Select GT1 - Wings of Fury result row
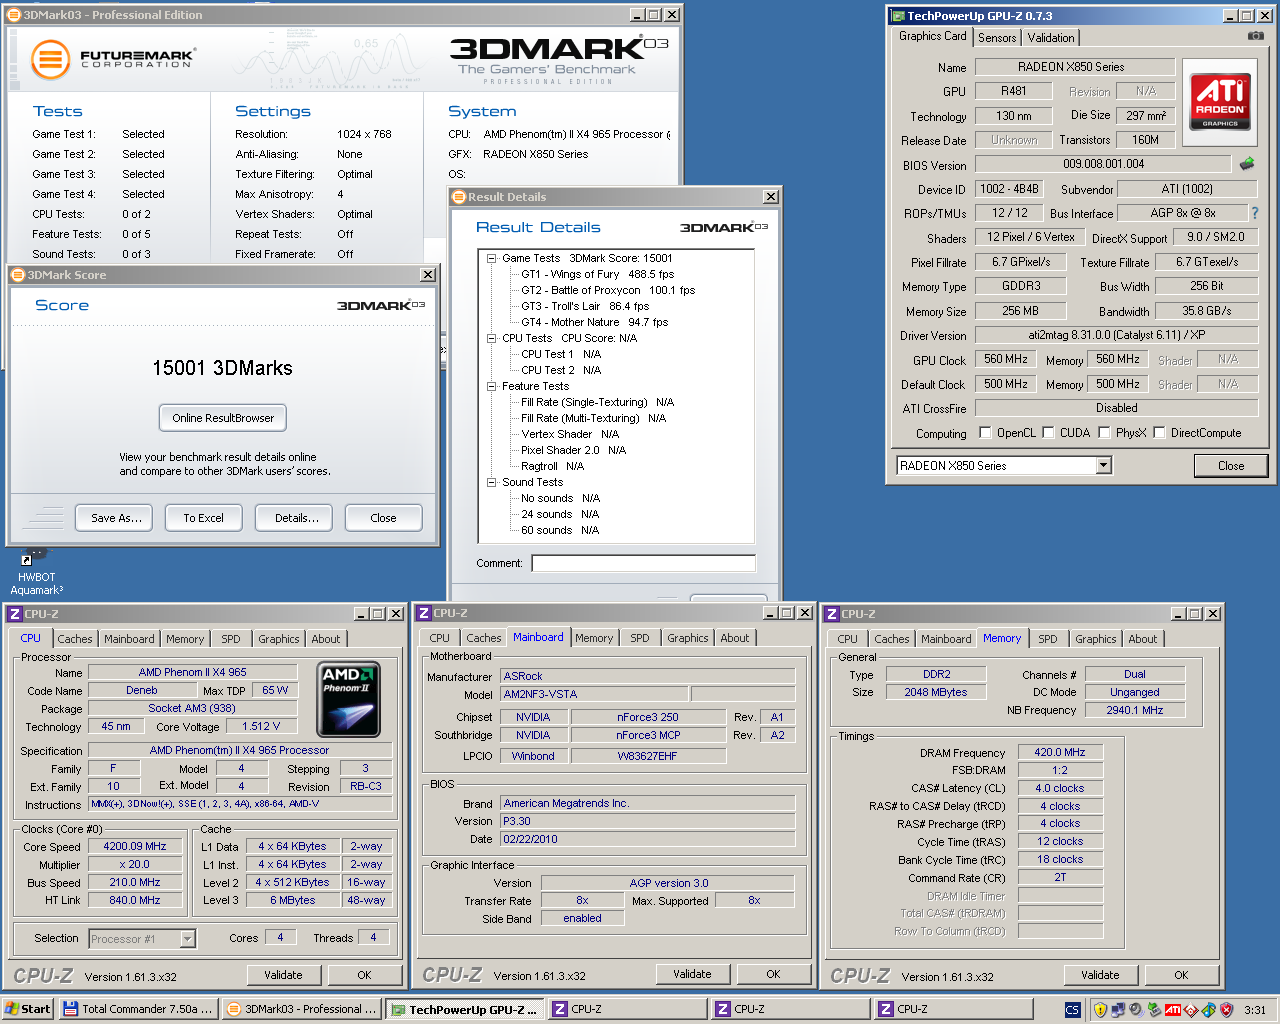Screen dimensions: 1280x1024 [x=597, y=274]
